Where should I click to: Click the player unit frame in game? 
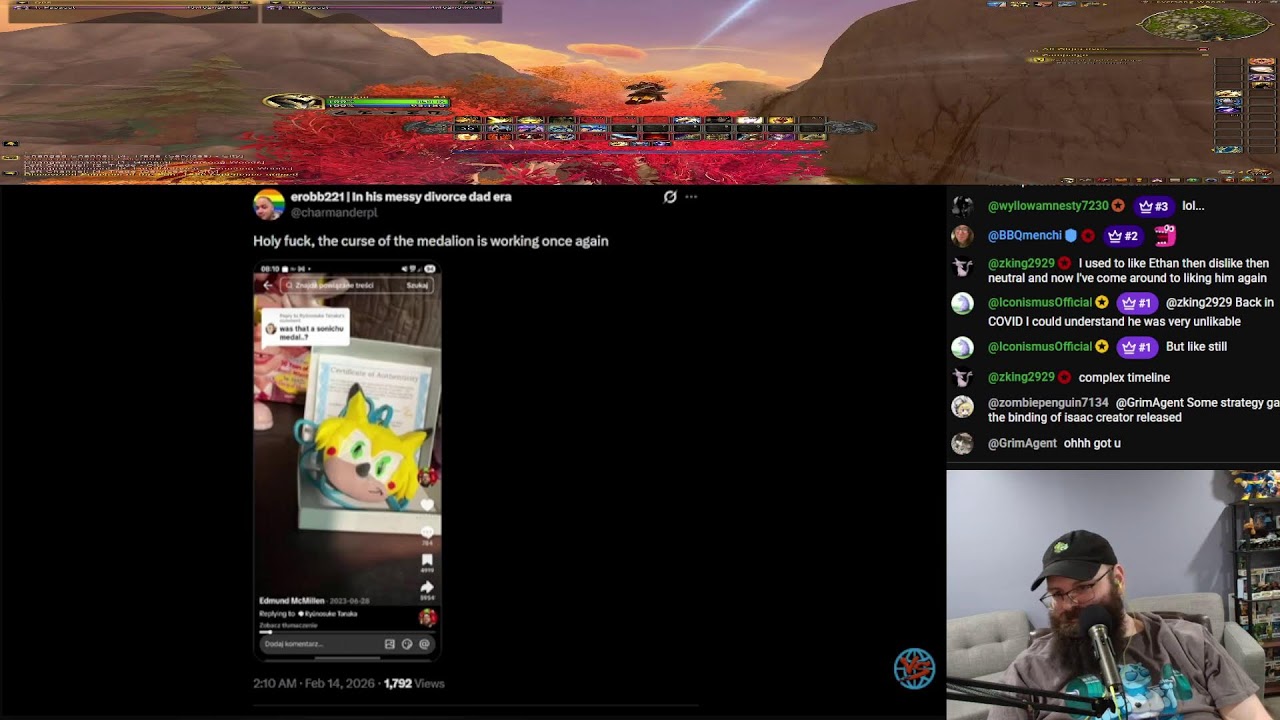click(x=356, y=102)
